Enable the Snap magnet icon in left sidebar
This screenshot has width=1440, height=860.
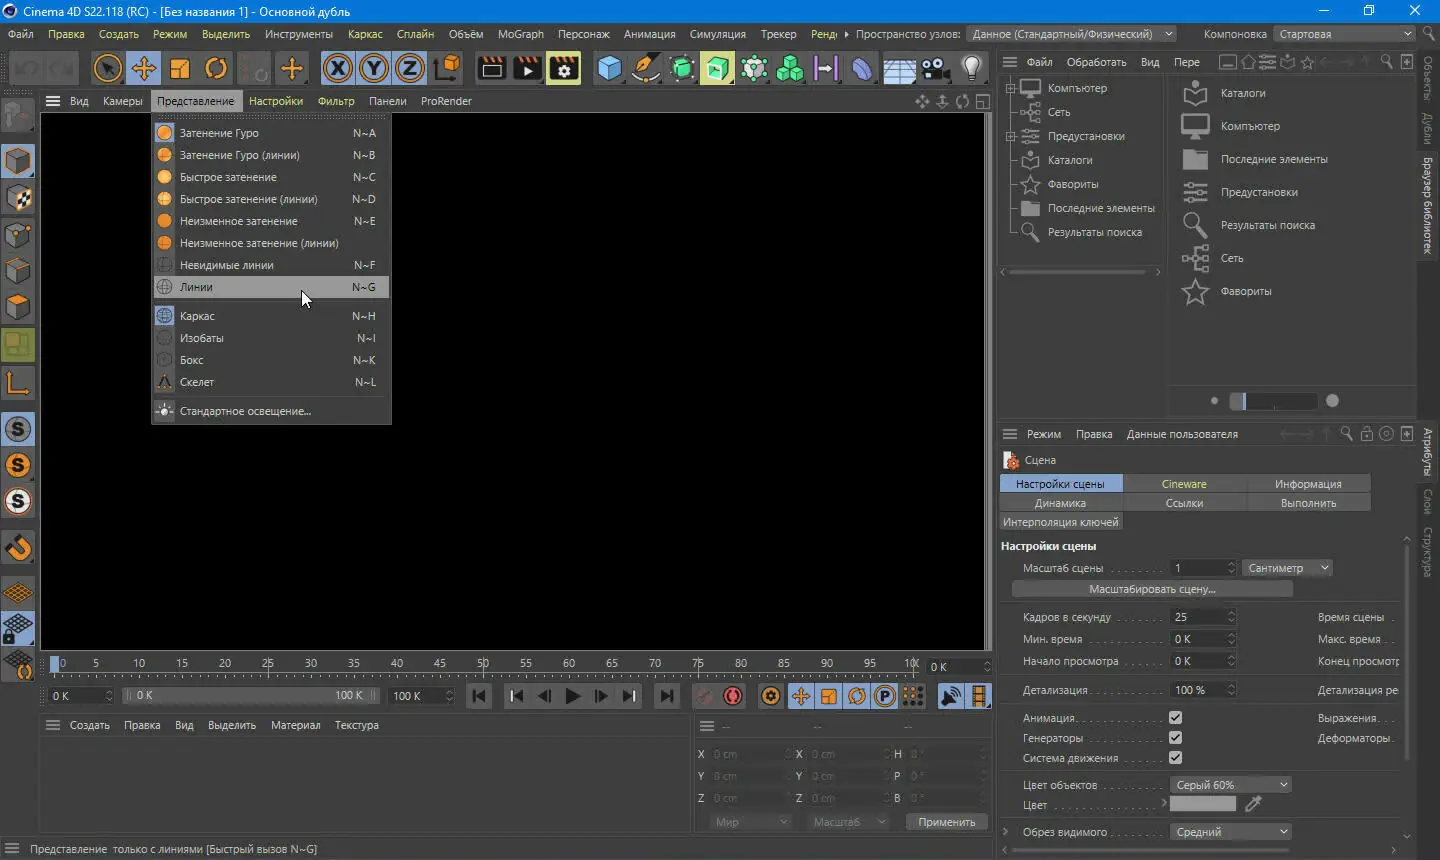(x=19, y=548)
